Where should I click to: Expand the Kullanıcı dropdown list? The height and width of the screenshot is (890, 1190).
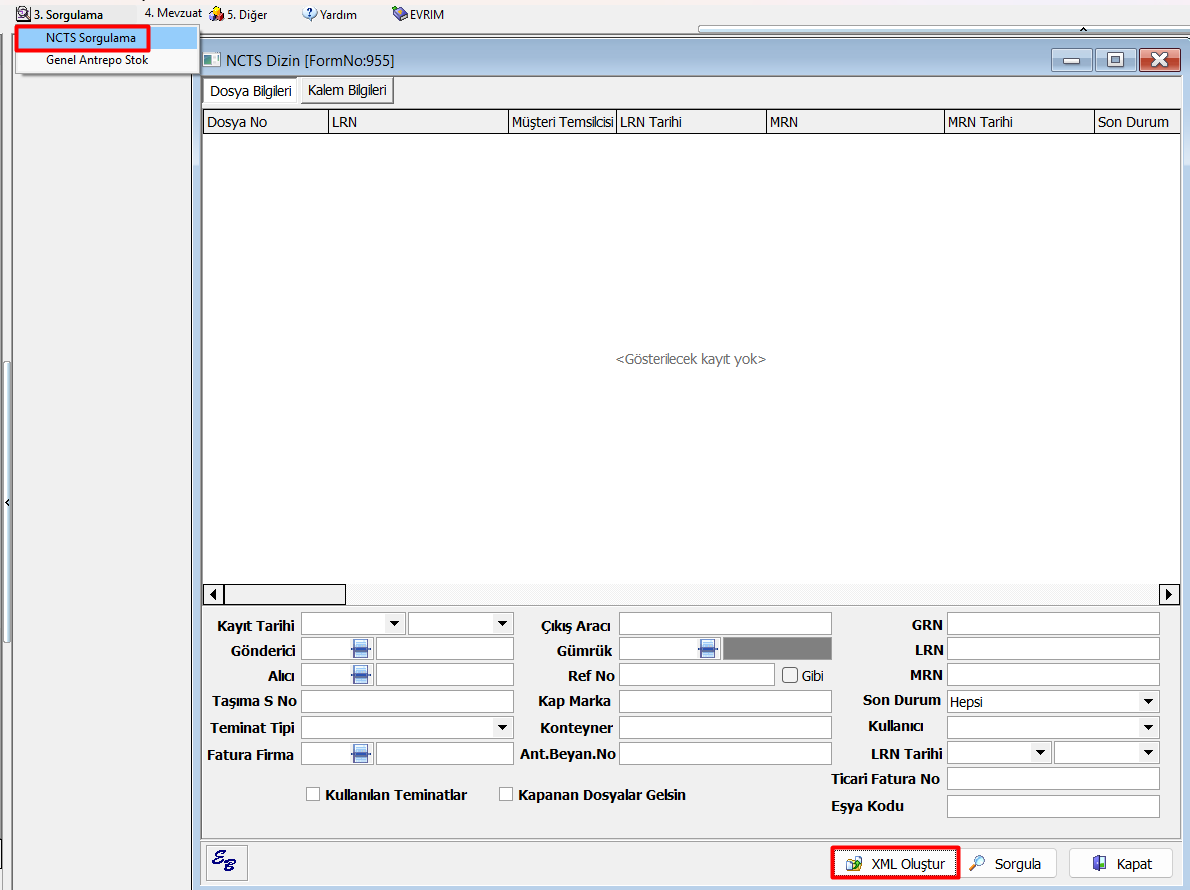click(1149, 728)
